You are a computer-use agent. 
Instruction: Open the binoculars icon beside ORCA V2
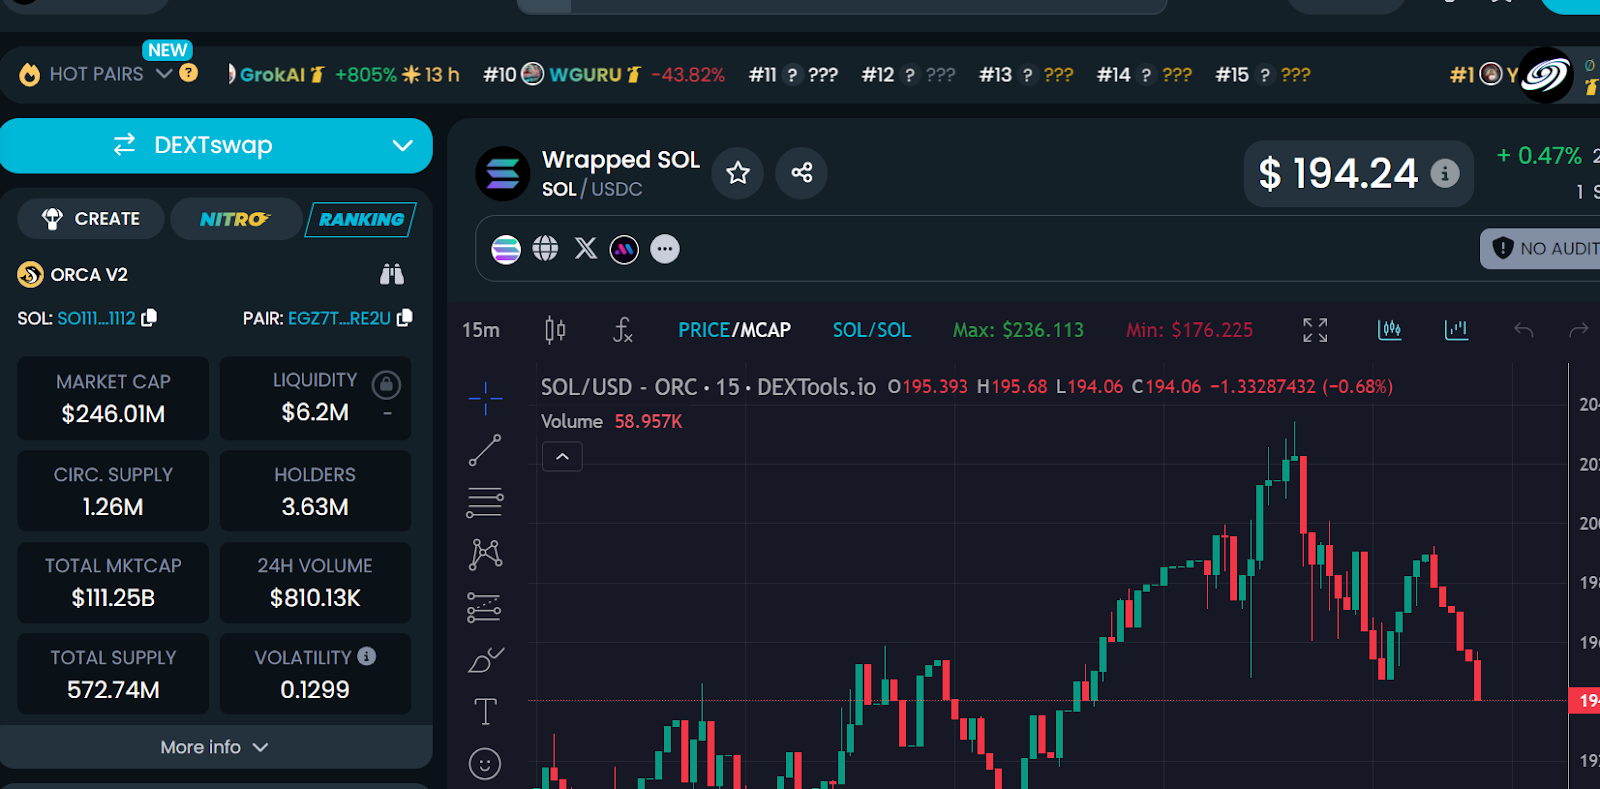point(392,274)
